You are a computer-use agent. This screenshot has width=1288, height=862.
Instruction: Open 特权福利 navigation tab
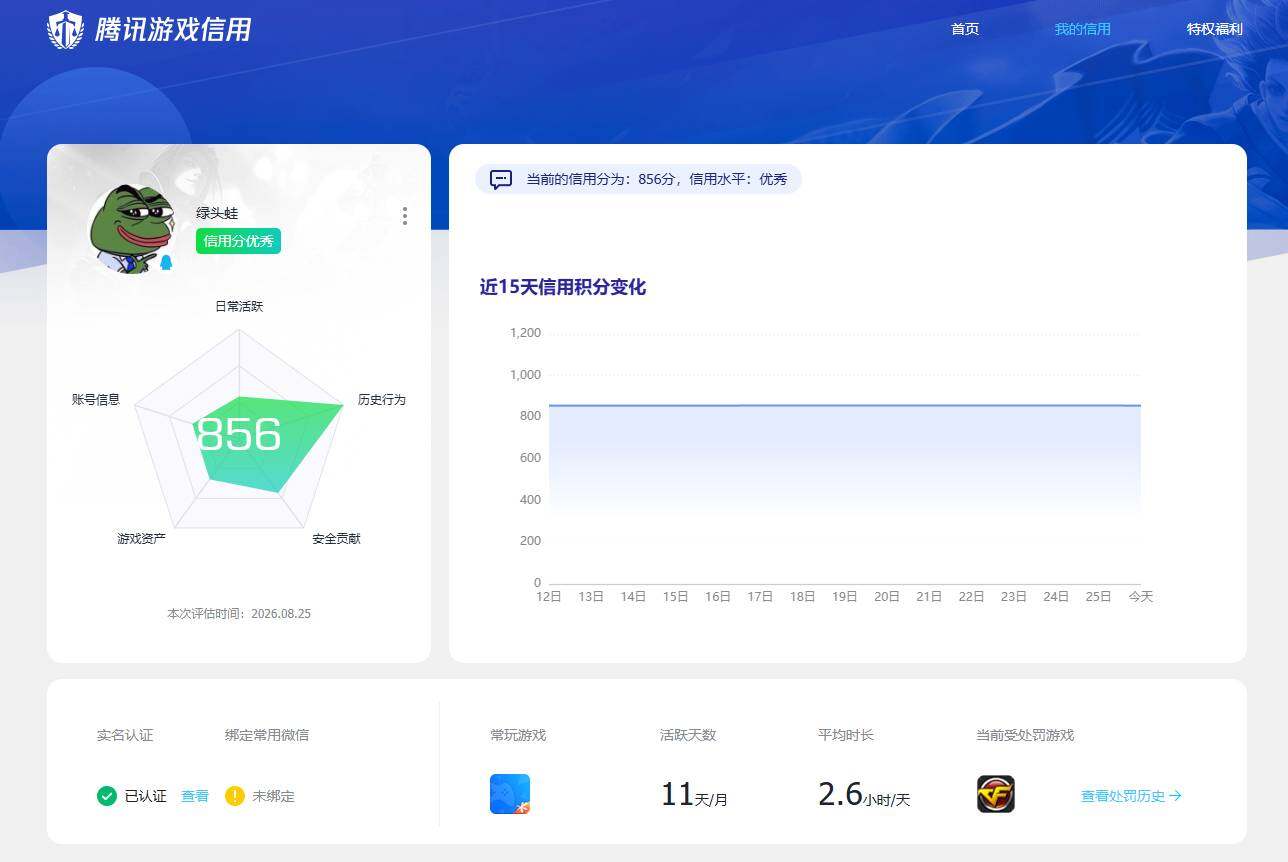pyautogui.click(x=1215, y=29)
